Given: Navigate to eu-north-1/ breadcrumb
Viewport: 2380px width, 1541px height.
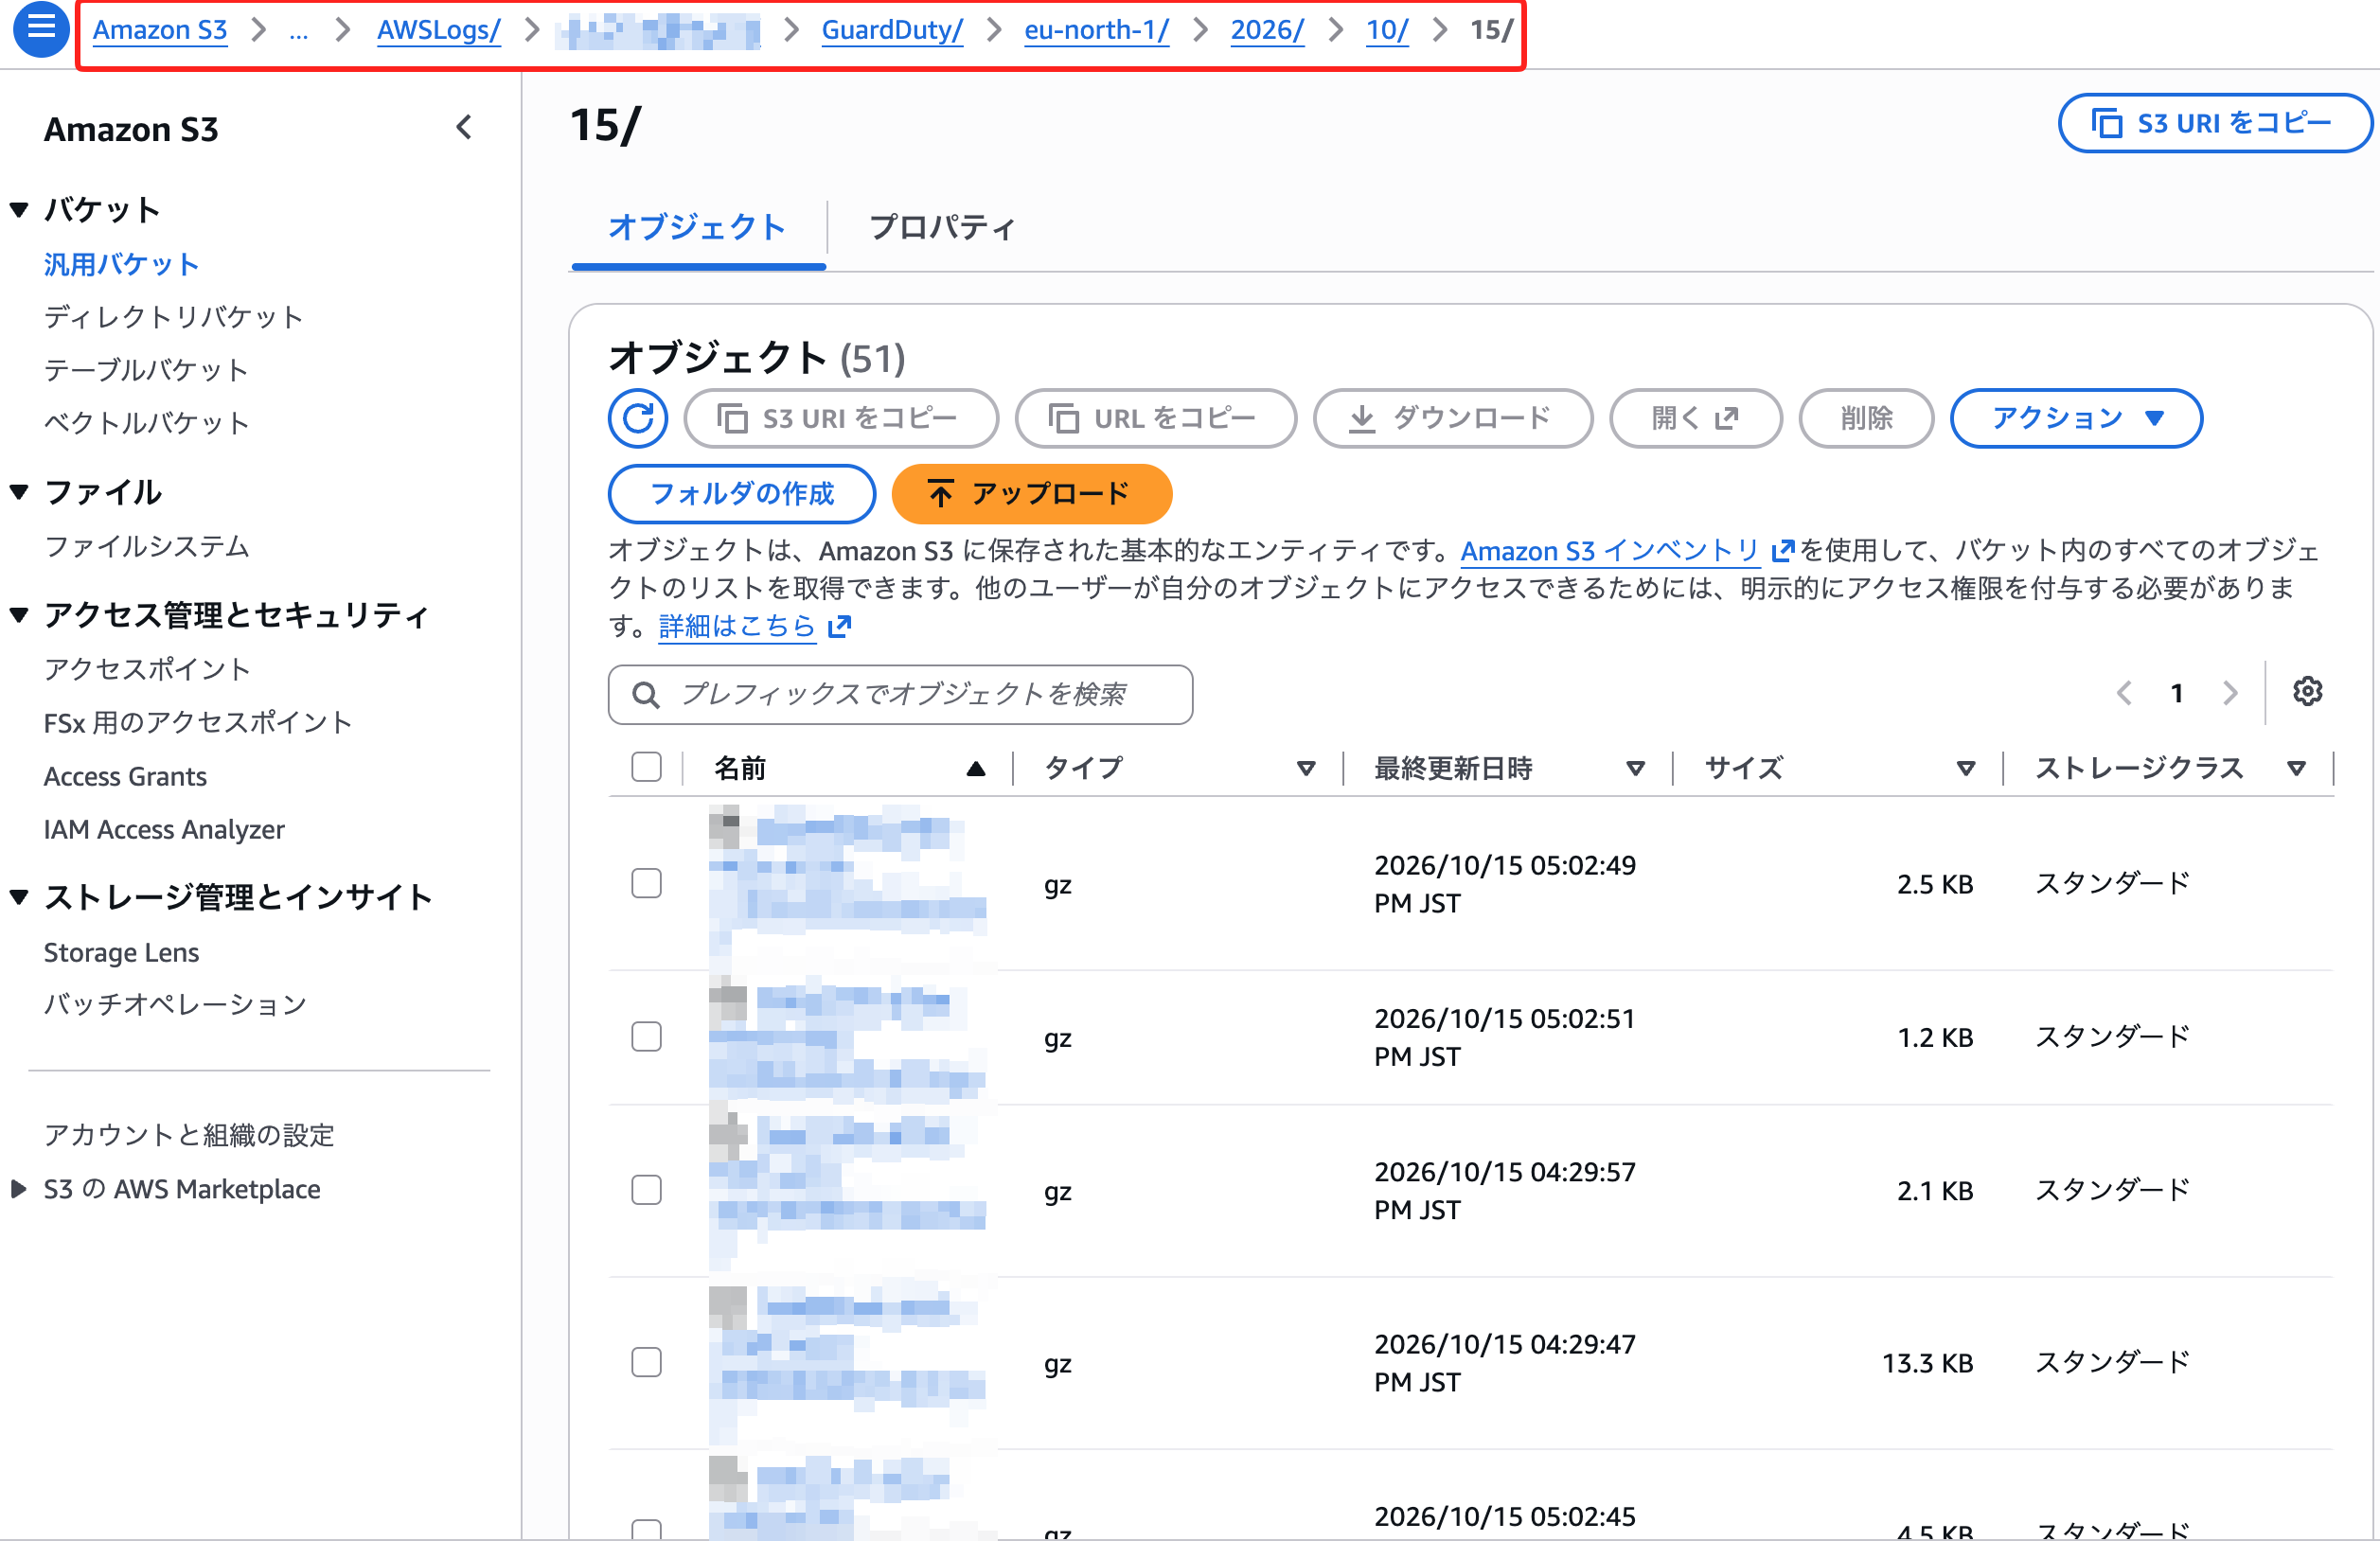Looking at the screenshot, I should click(x=1096, y=30).
